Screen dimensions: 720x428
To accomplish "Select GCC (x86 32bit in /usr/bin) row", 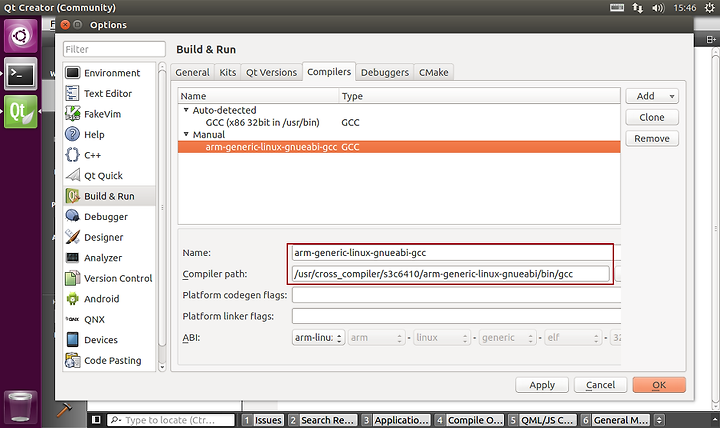I will tap(399, 123).
